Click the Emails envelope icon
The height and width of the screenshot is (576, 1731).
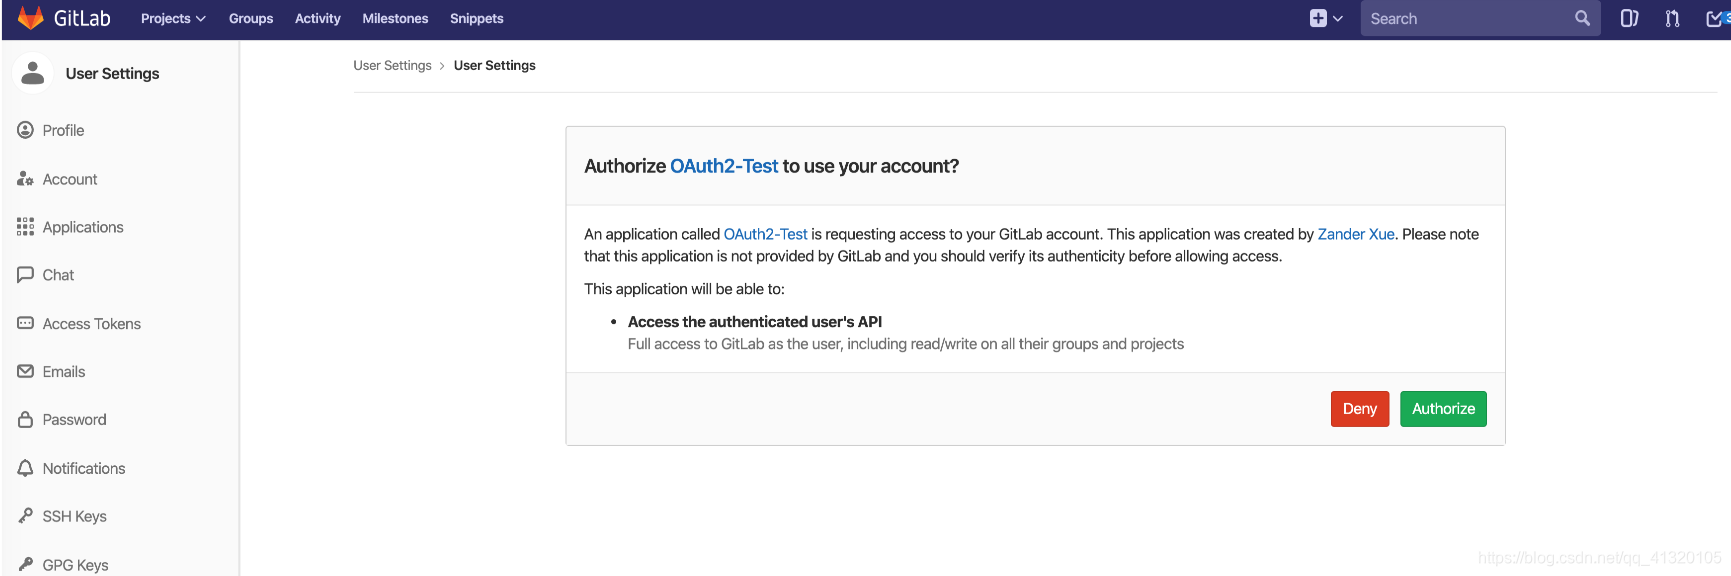(x=26, y=371)
